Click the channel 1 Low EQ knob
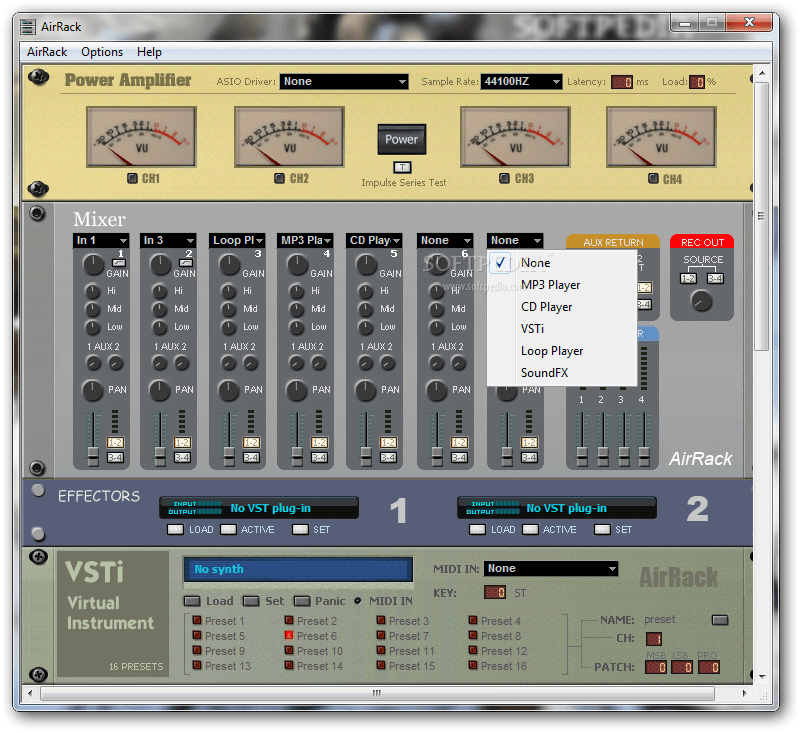800x732 pixels. pos(92,327)
